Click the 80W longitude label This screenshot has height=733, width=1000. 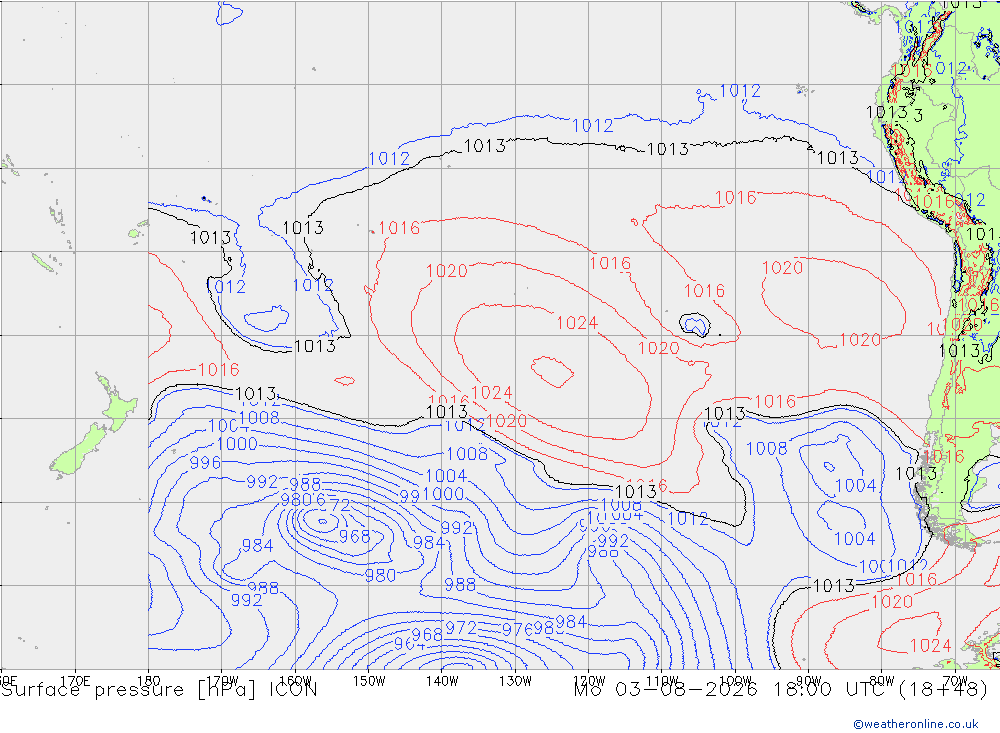click(x=882, y=681)
